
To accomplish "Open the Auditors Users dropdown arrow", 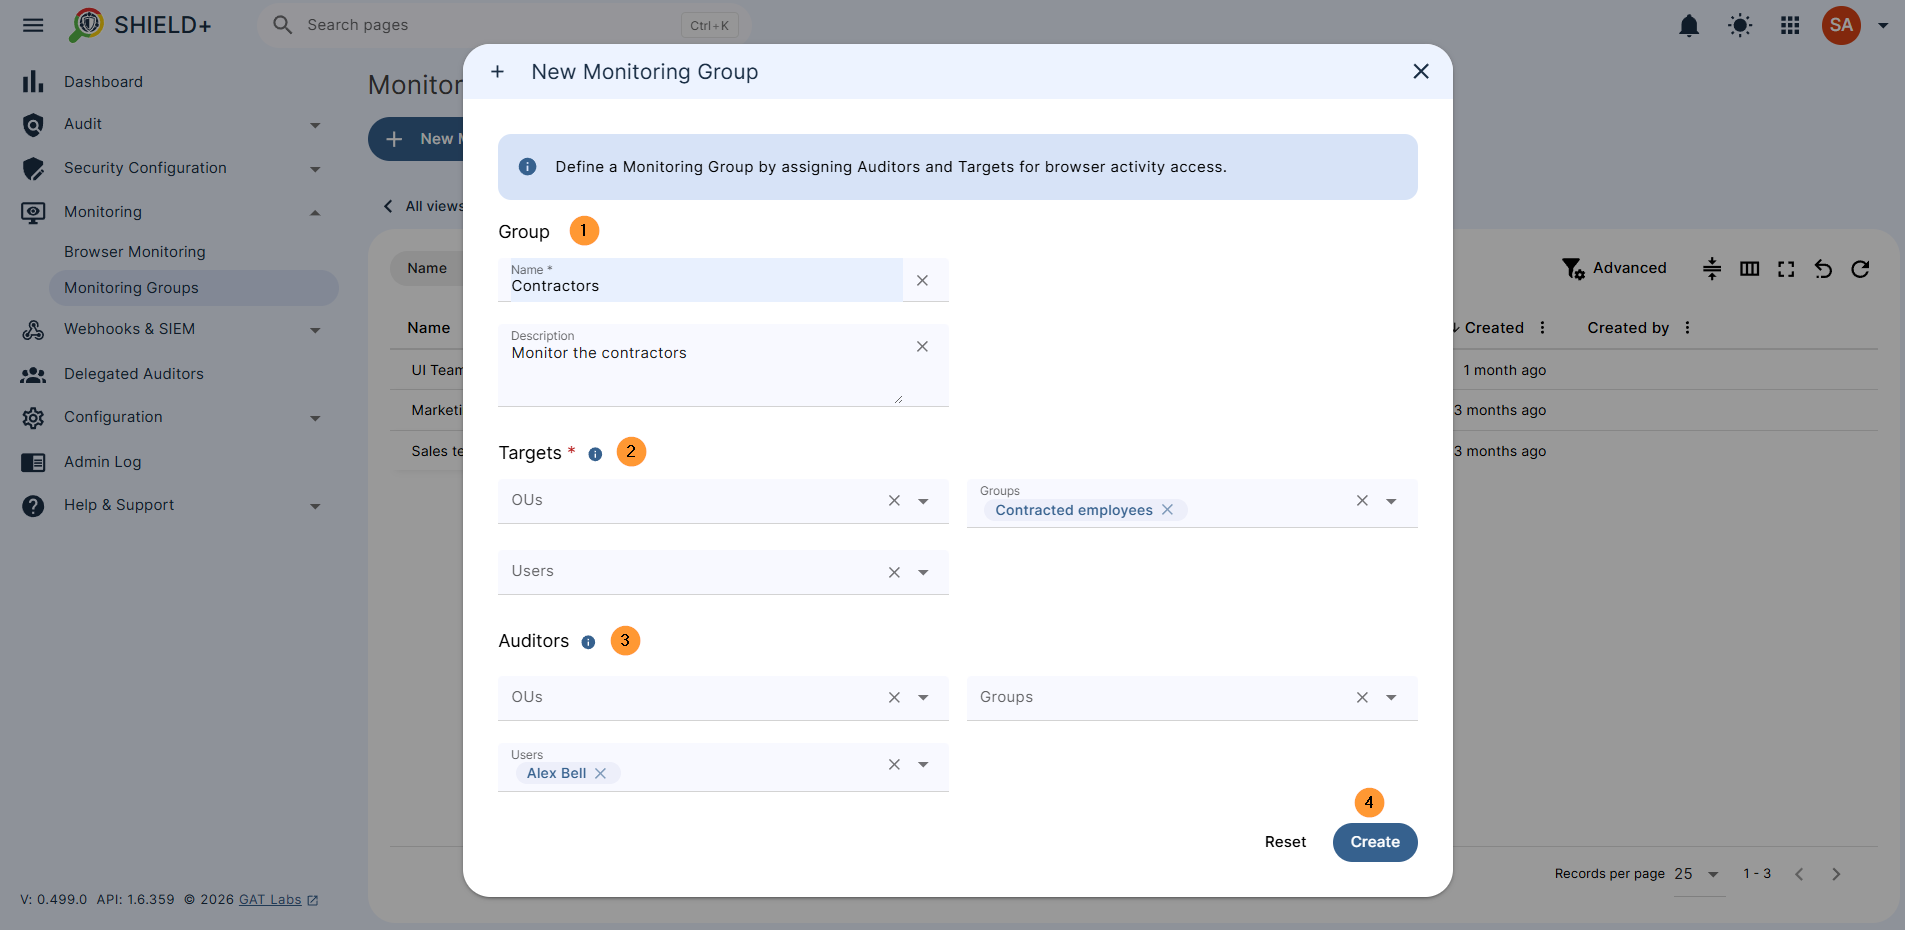I will click(923, 764).
